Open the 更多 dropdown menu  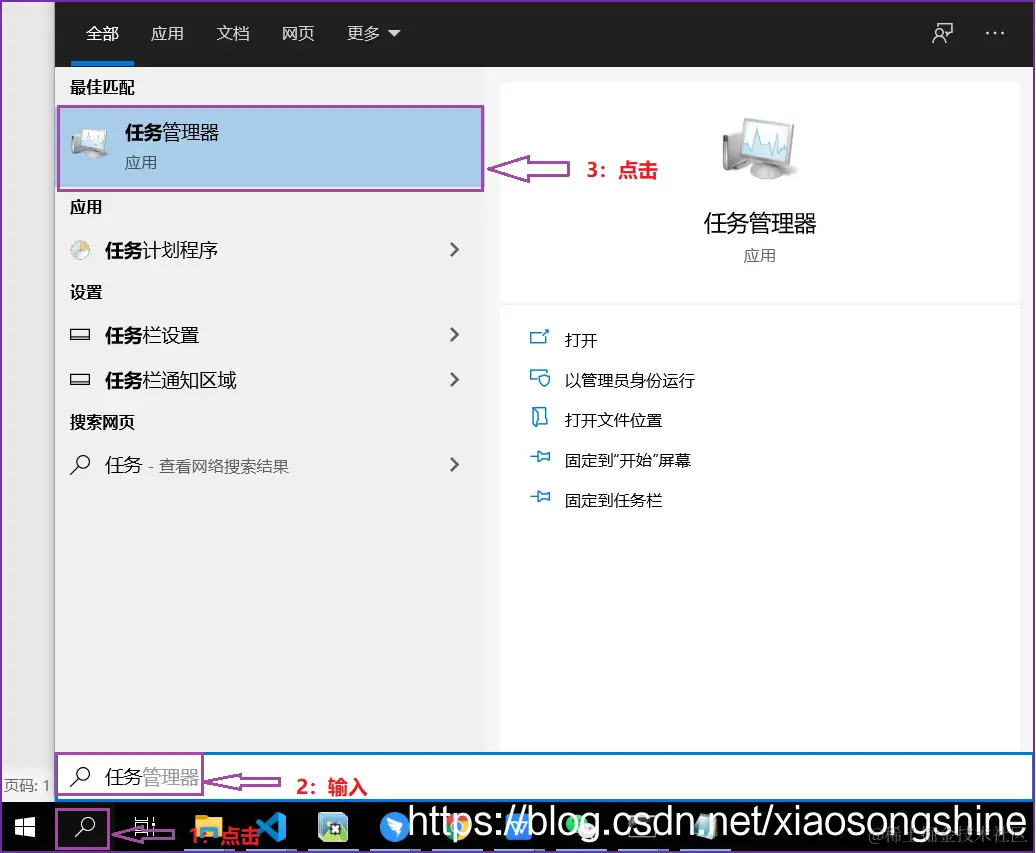(373, 34)
